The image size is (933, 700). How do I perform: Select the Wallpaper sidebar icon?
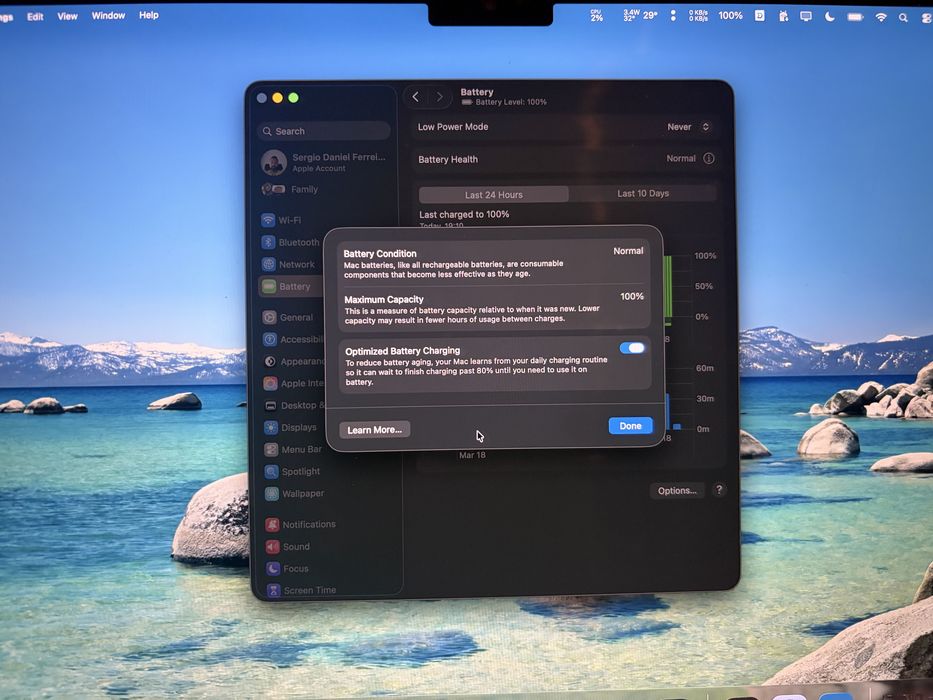(272, 493)
